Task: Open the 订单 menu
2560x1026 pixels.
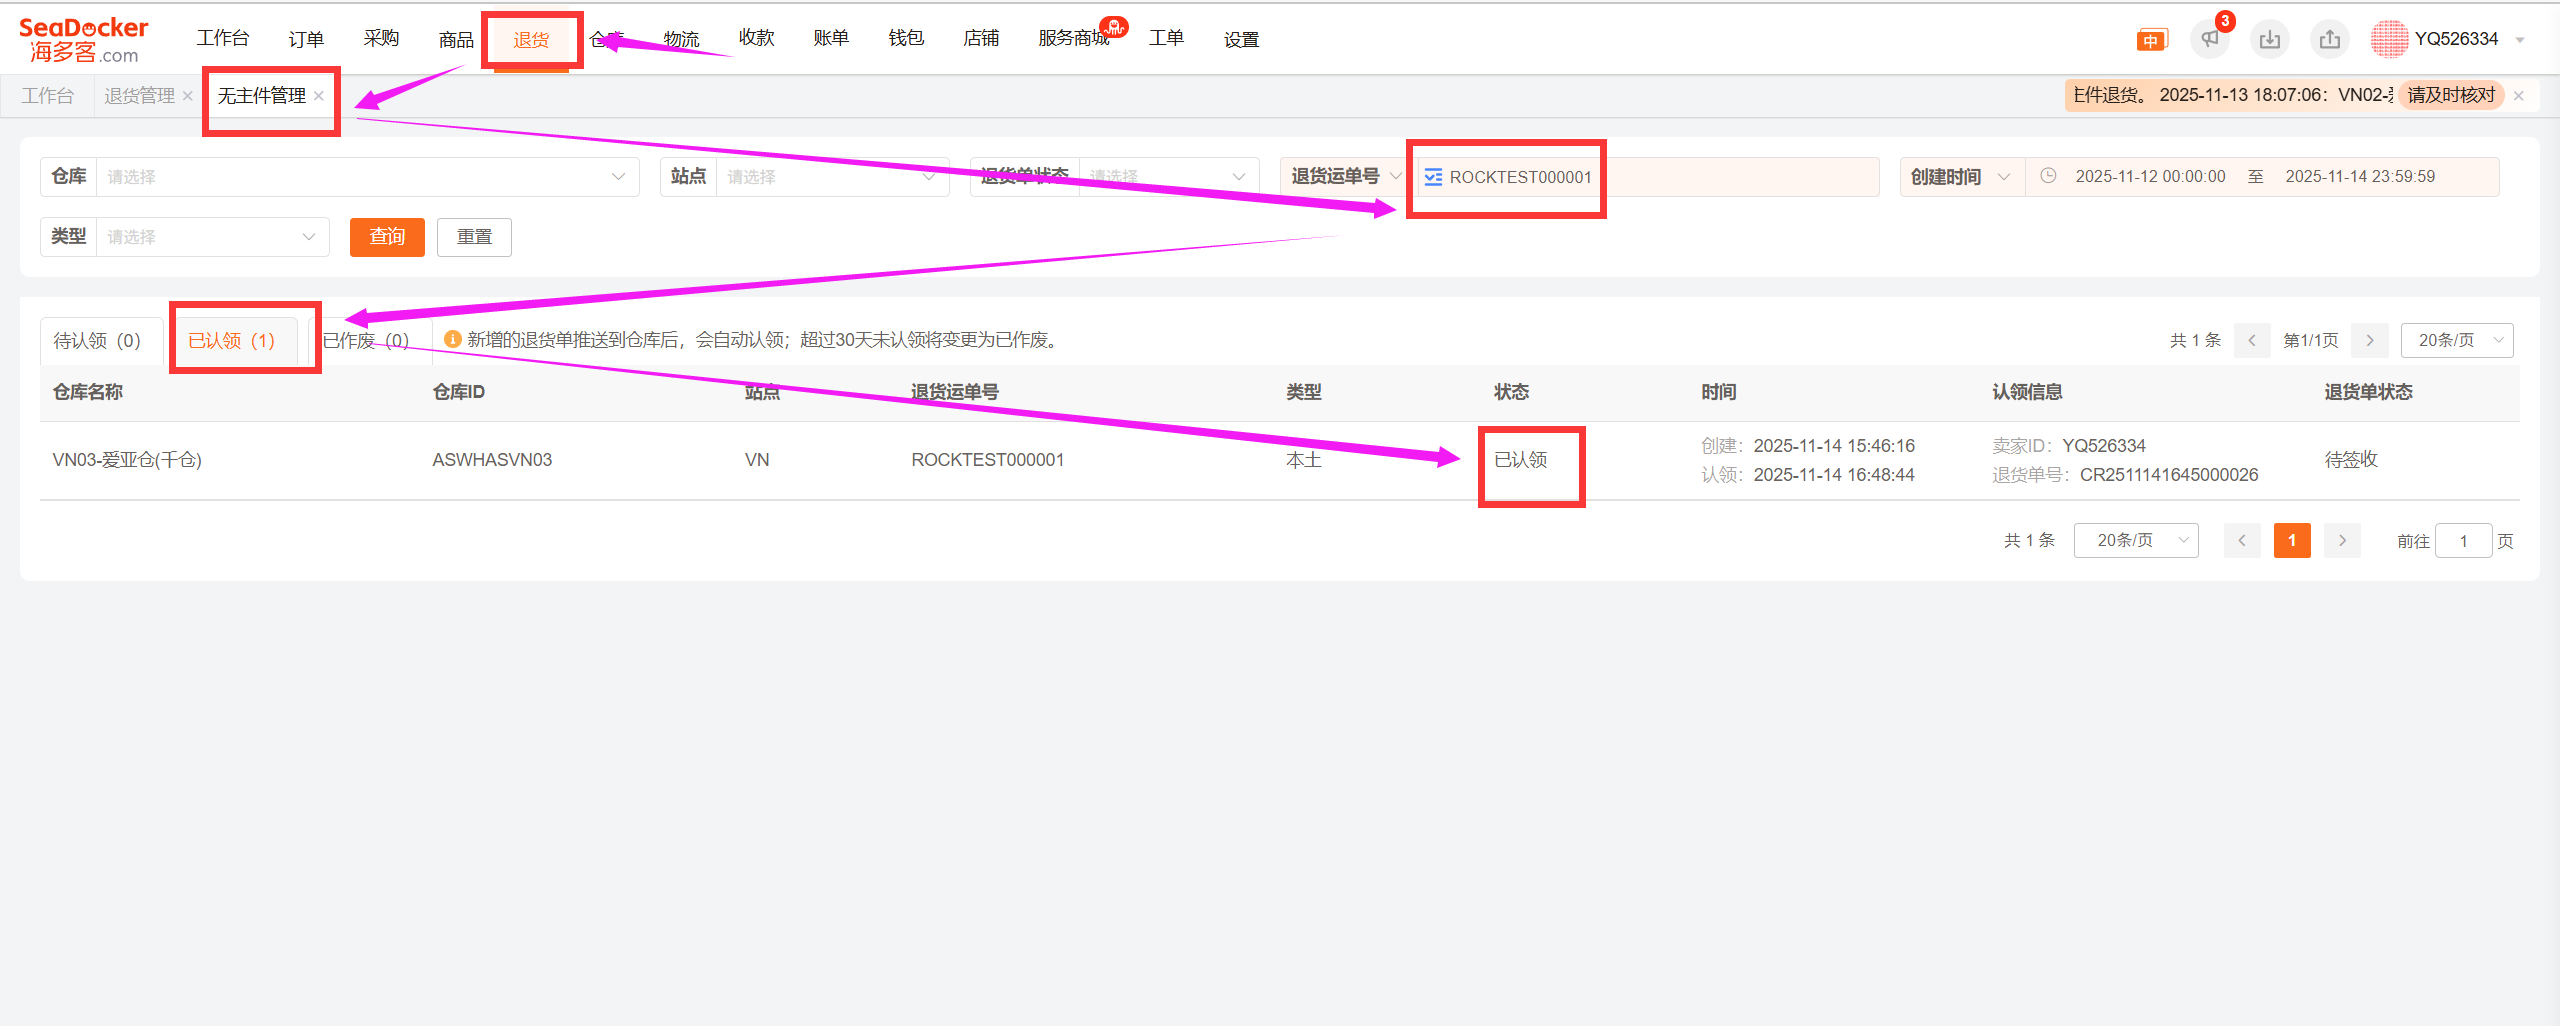Action: tap(306, 39)
